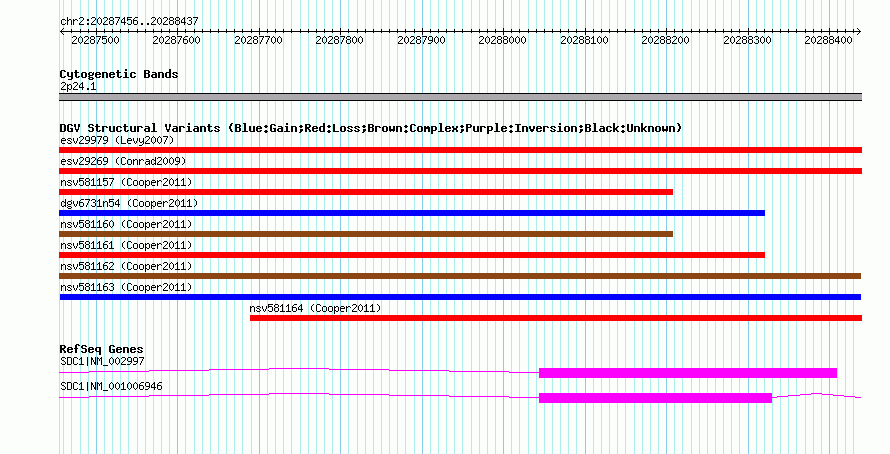
Task: Select the blue nsv581163 gain bar
Action: coord(460,297)
